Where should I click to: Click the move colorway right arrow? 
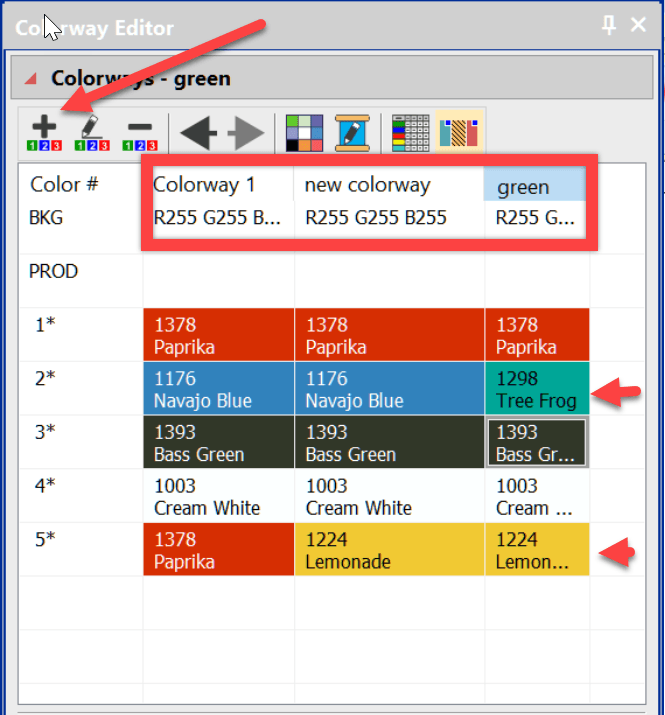(x=245, y=133)
